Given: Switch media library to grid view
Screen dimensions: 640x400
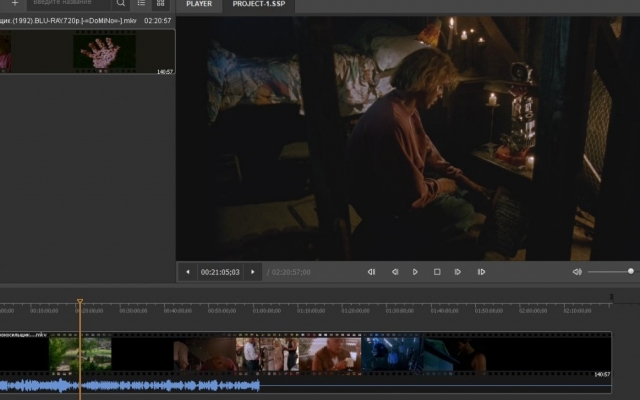Looking at the screenshot, I should coord(161,3).
